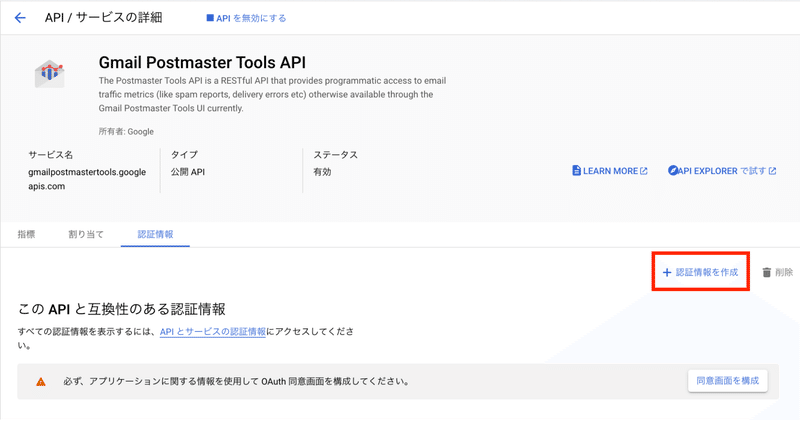
Task: Click the orange warning triangle icon
Action: (x=41, y=382)
